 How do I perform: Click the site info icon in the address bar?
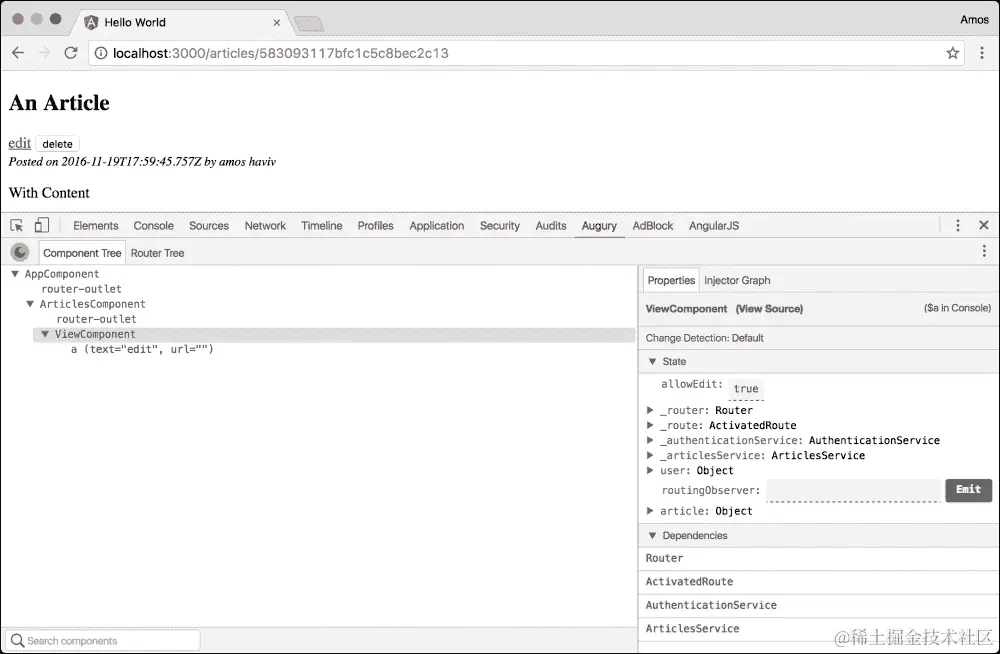tap(101, 53)
